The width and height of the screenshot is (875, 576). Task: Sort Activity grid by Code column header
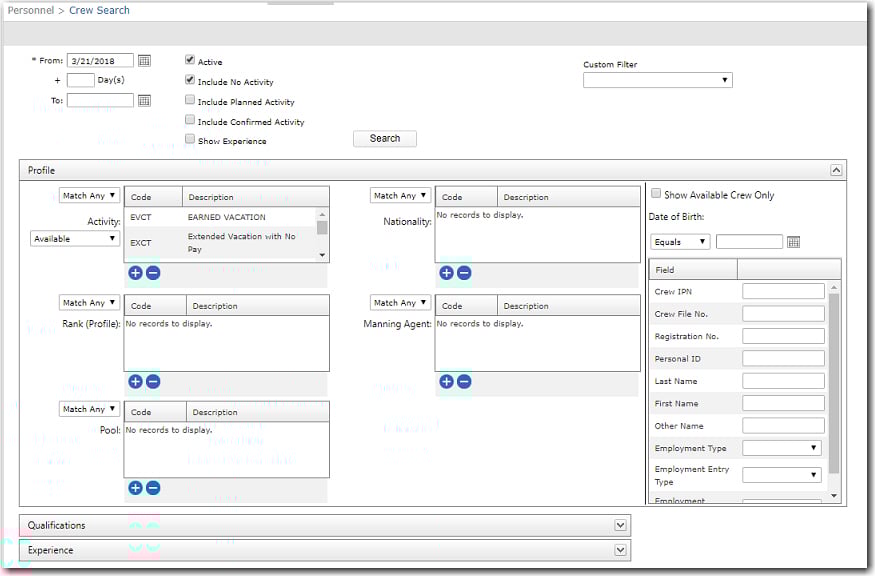[x=141, y=197]
